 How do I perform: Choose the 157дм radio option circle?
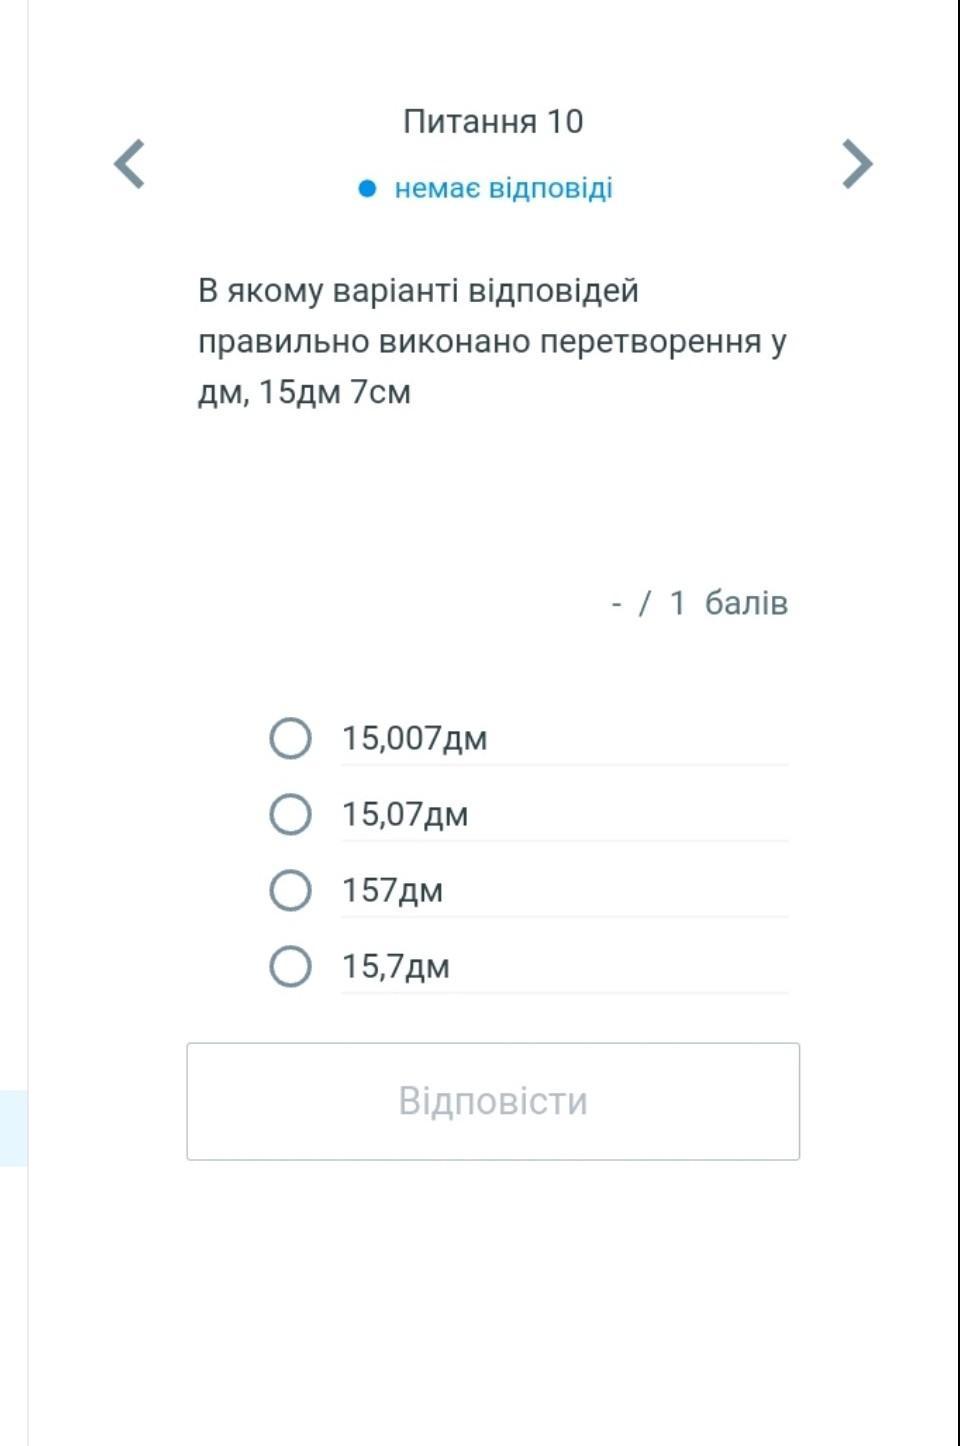tap(290, 890)
